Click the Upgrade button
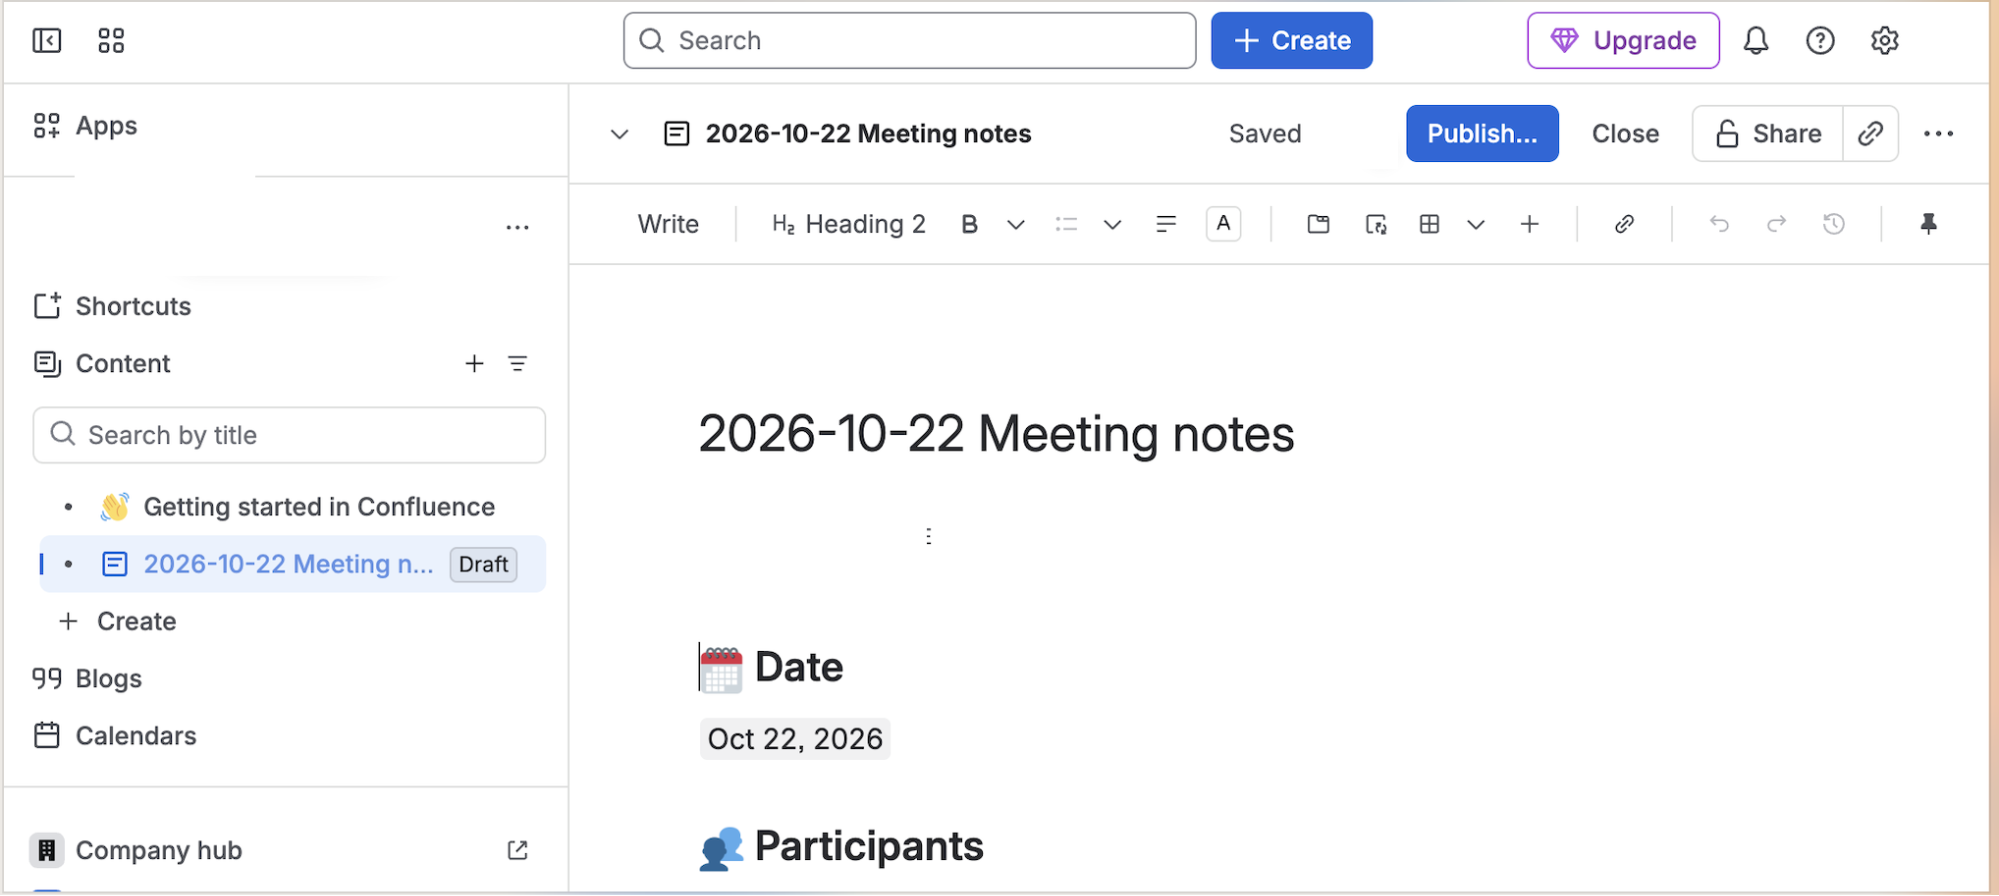 click(1623, 41)
